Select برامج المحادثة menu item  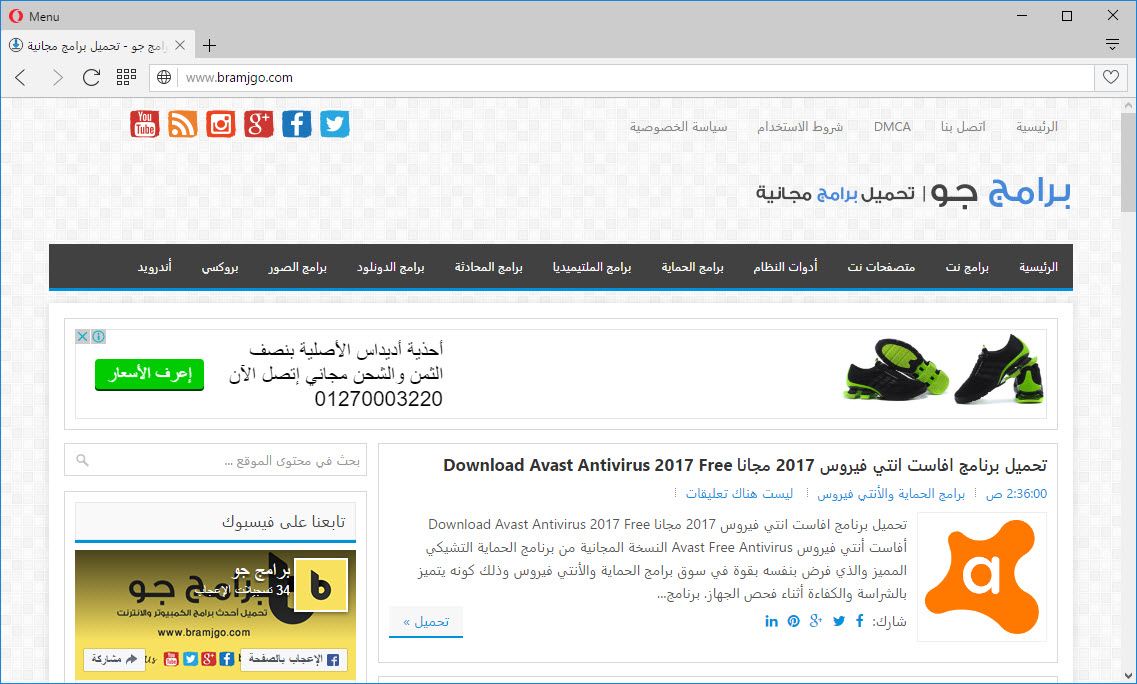(489, 267)
